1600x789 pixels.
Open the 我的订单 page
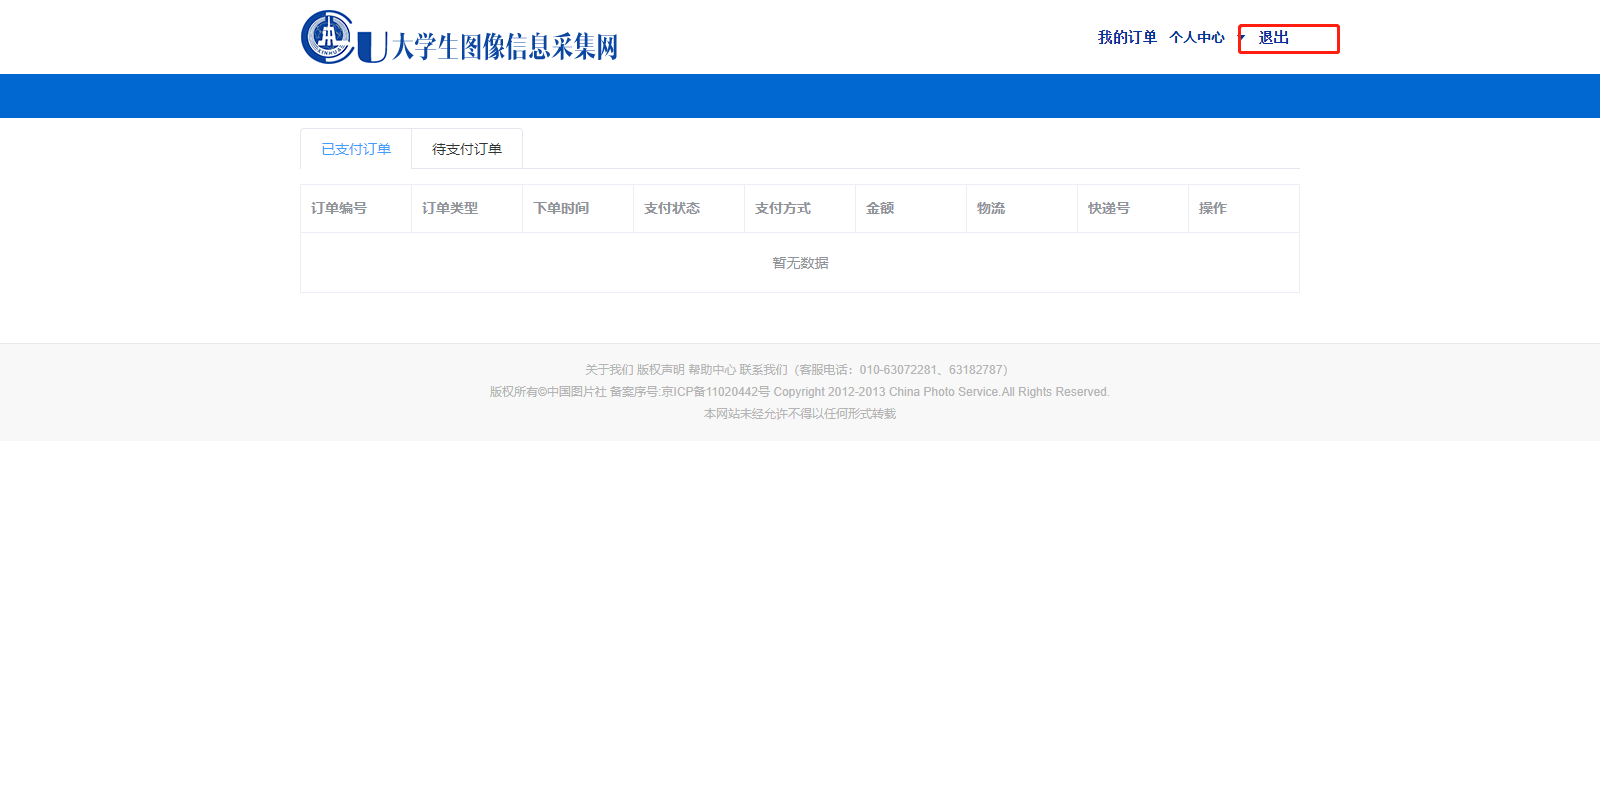point(1127,38)
